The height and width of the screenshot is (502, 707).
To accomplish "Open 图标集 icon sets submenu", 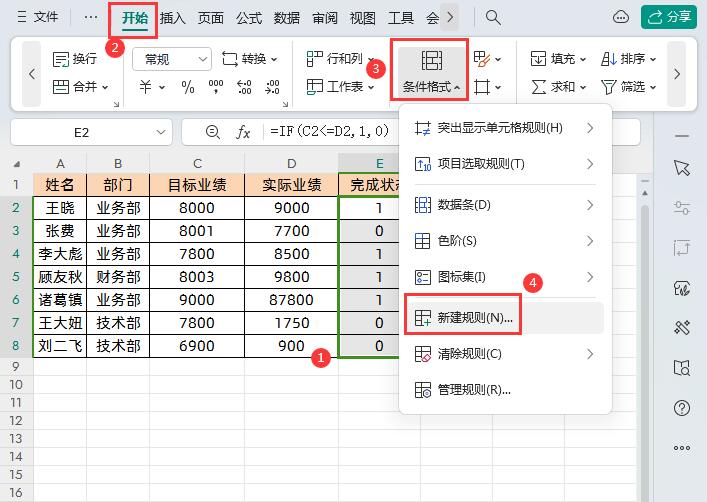I will [505, 277].
